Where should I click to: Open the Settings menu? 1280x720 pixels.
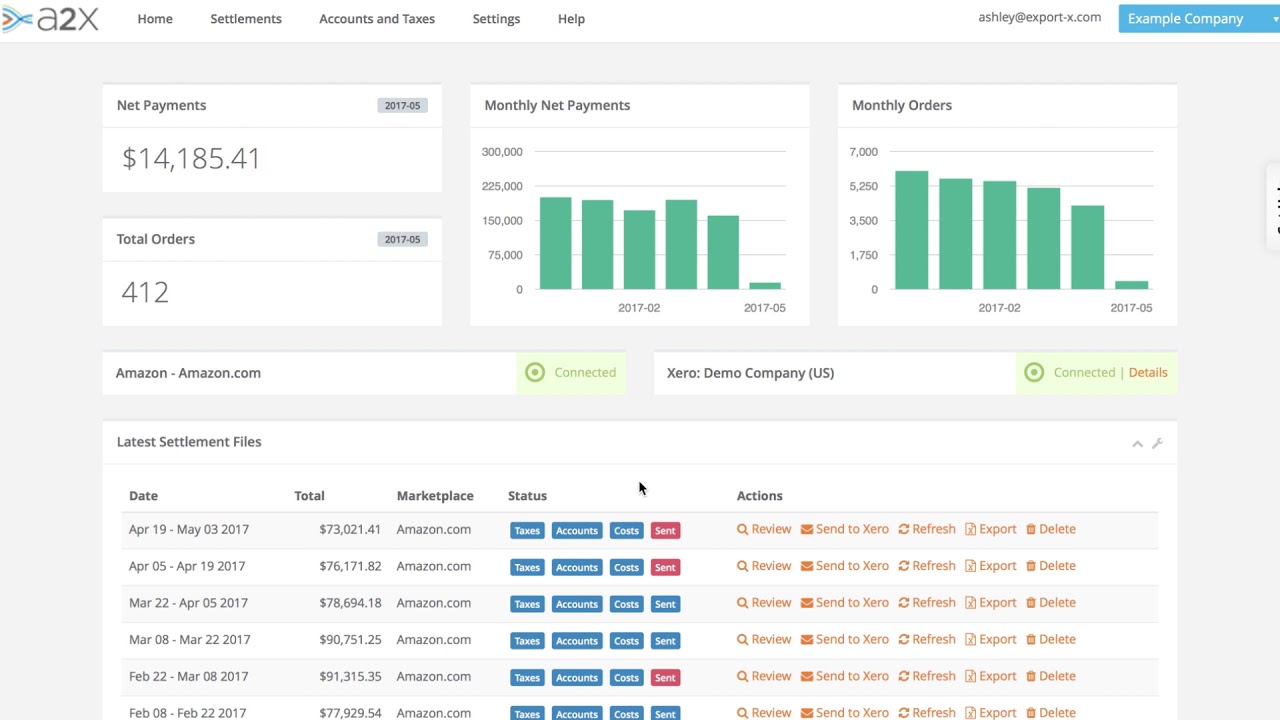click(496, 19)
